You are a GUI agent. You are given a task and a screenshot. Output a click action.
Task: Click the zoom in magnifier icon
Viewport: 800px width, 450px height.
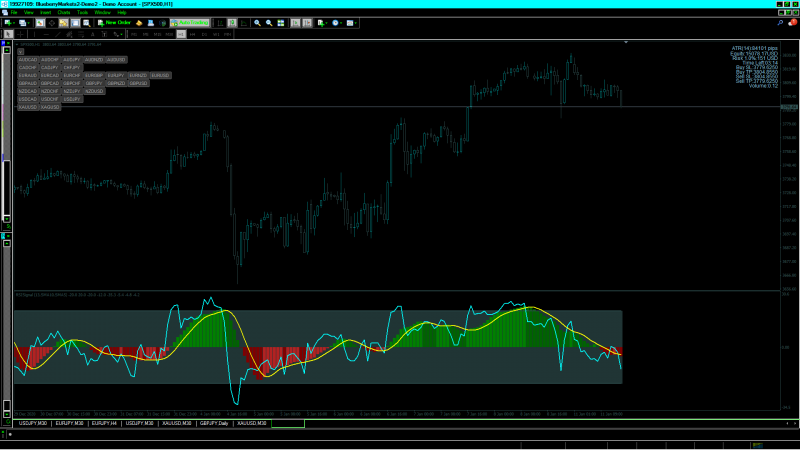pyautogui.click(x=257, y=22)
